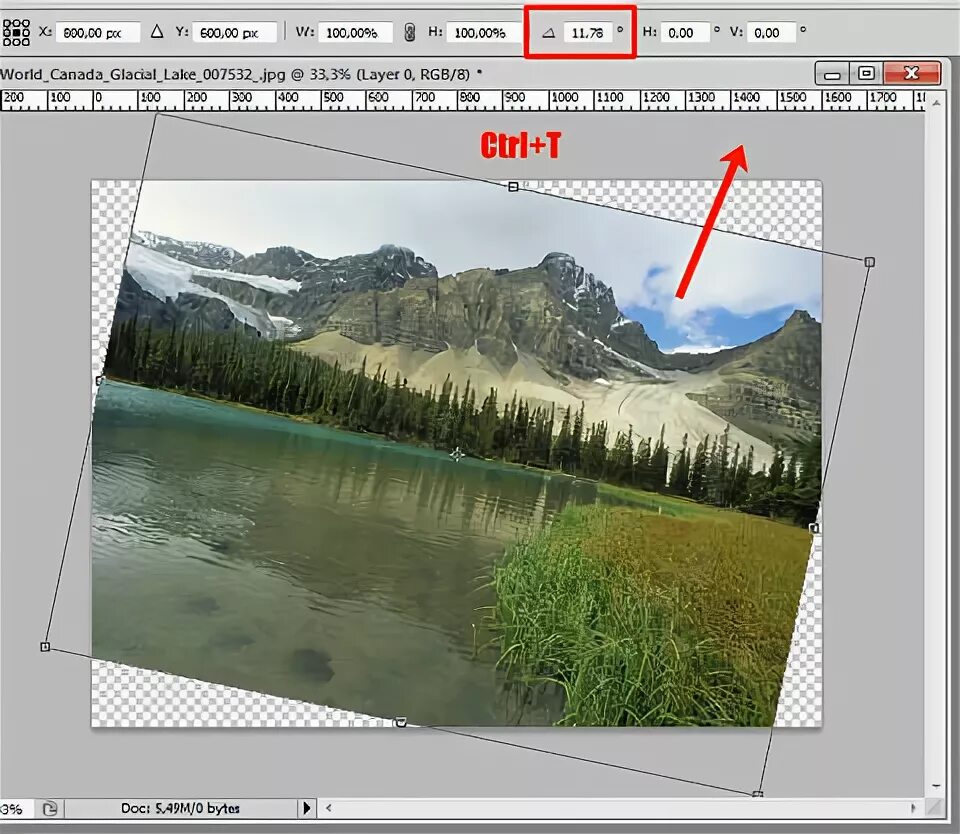960x834 pixels.
Task: Click the vertical scrollbar up arrow
Action: (936, 103)
